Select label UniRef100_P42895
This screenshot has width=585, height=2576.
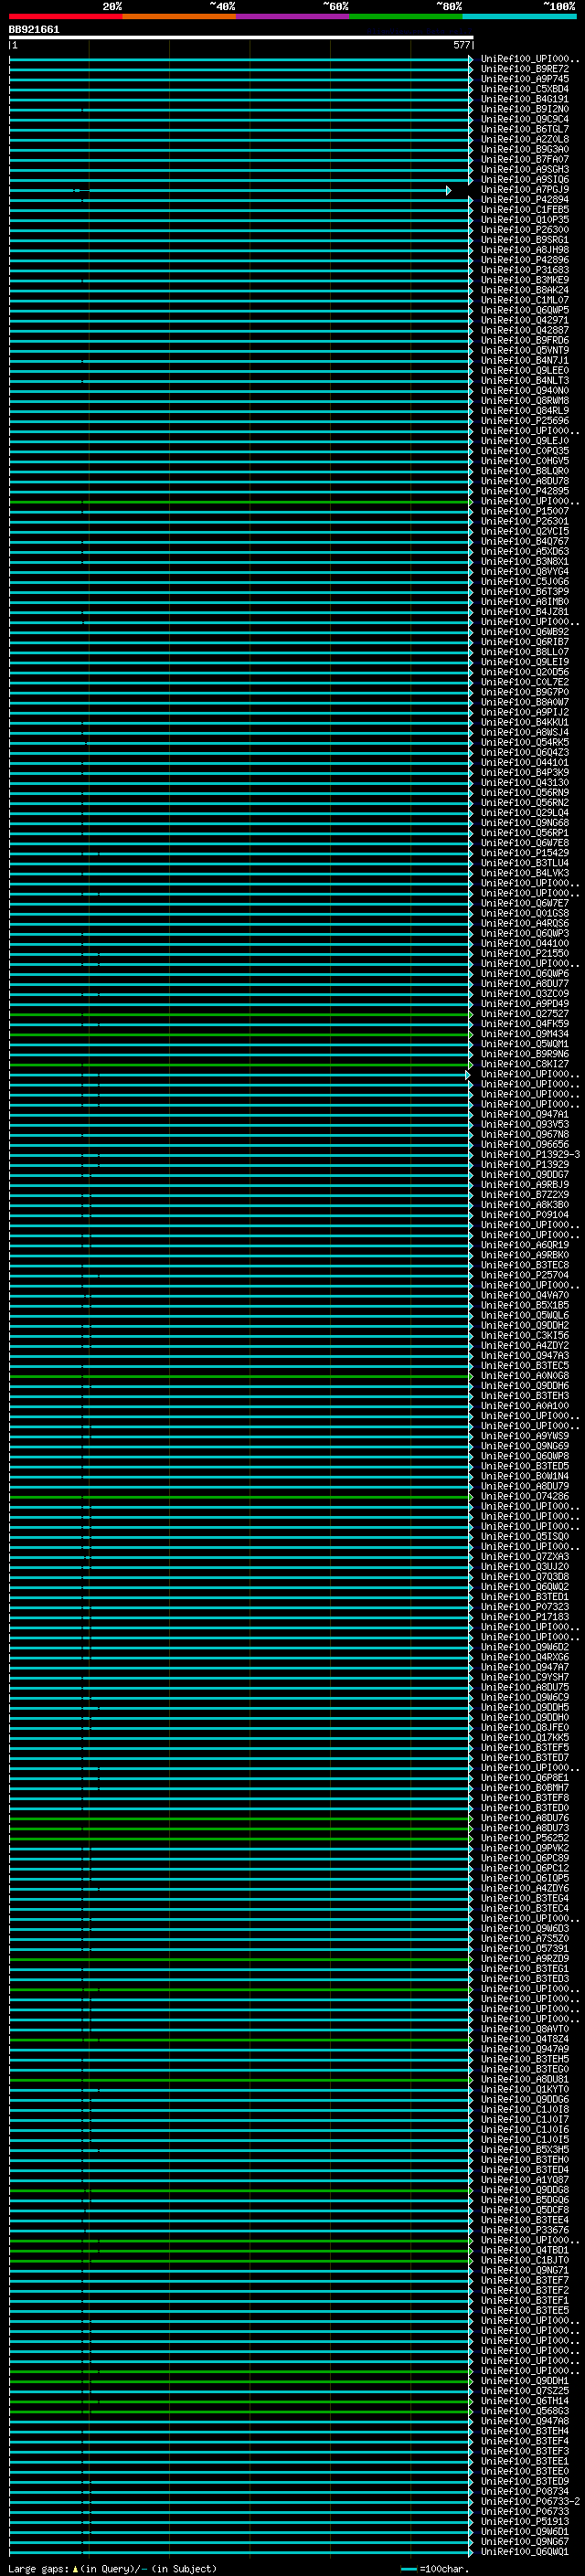click(x=524, y=491)
